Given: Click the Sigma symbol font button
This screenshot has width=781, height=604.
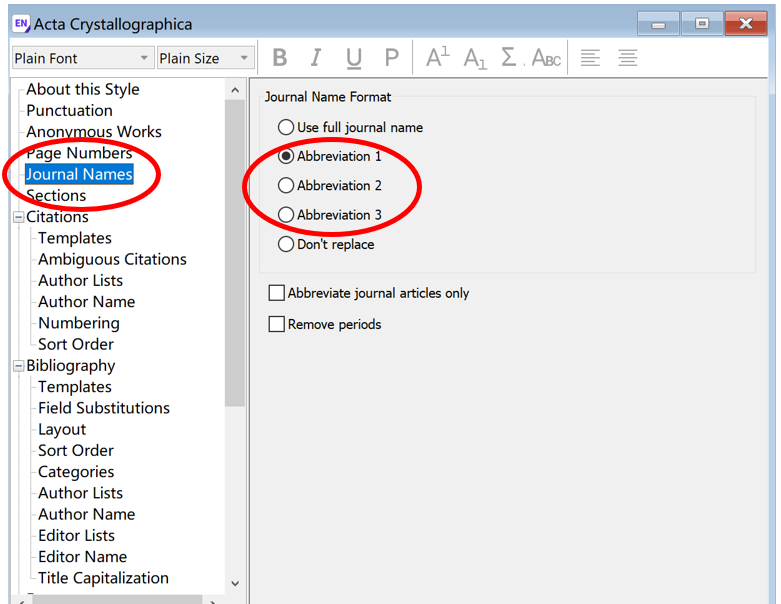Looking at the screenshot, I should coord(509,58).
